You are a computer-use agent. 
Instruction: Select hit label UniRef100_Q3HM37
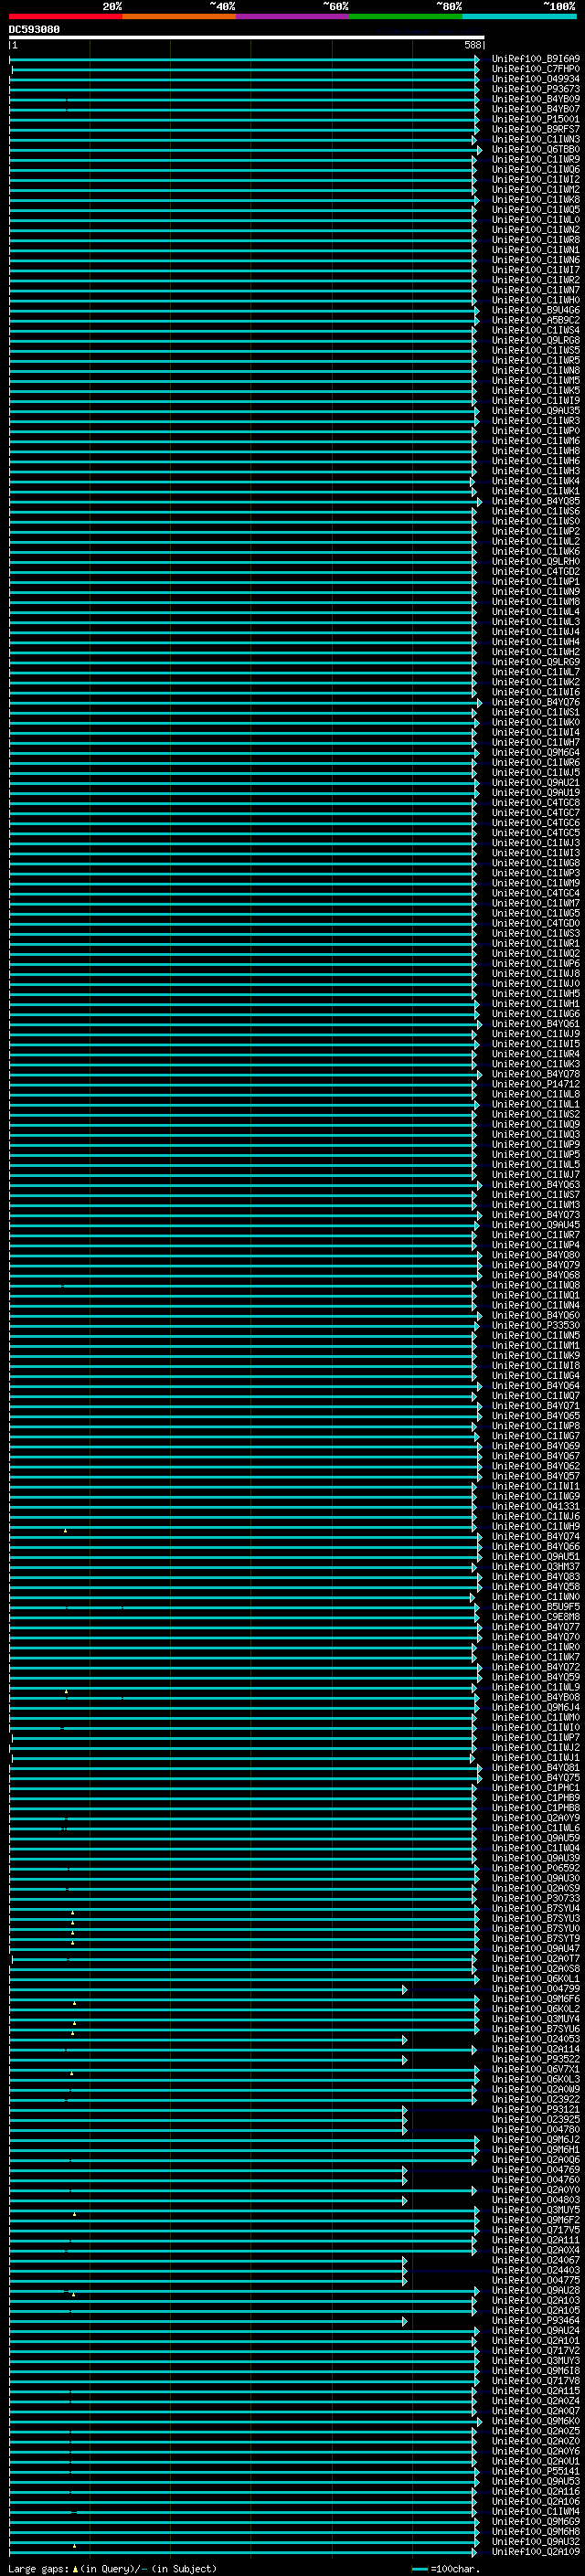536,1566
